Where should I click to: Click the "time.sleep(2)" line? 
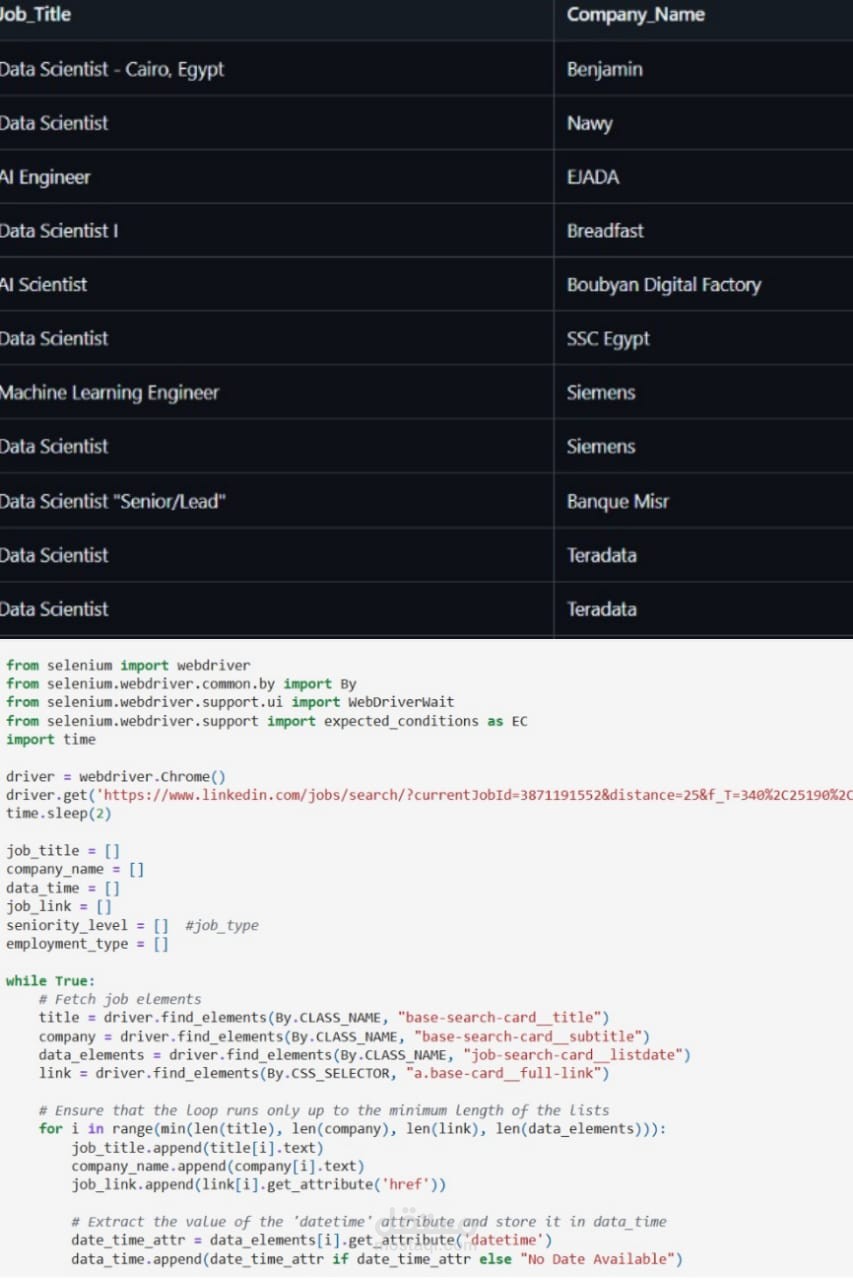click(58, 813)
